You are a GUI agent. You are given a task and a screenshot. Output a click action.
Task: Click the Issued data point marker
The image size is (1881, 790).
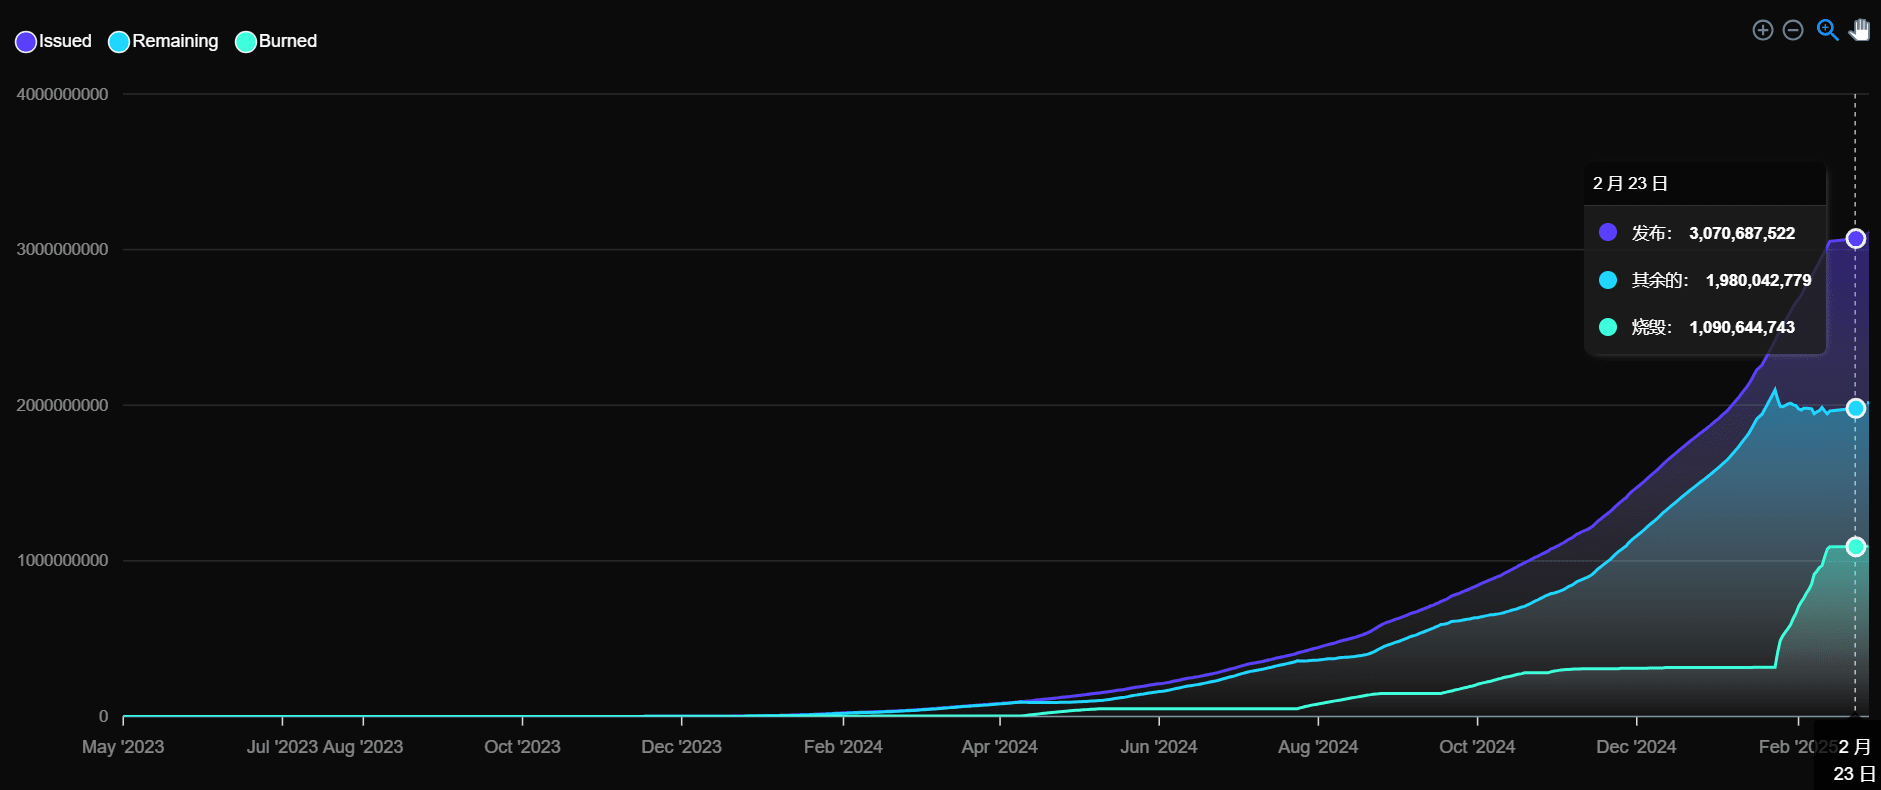[1856, 239]
